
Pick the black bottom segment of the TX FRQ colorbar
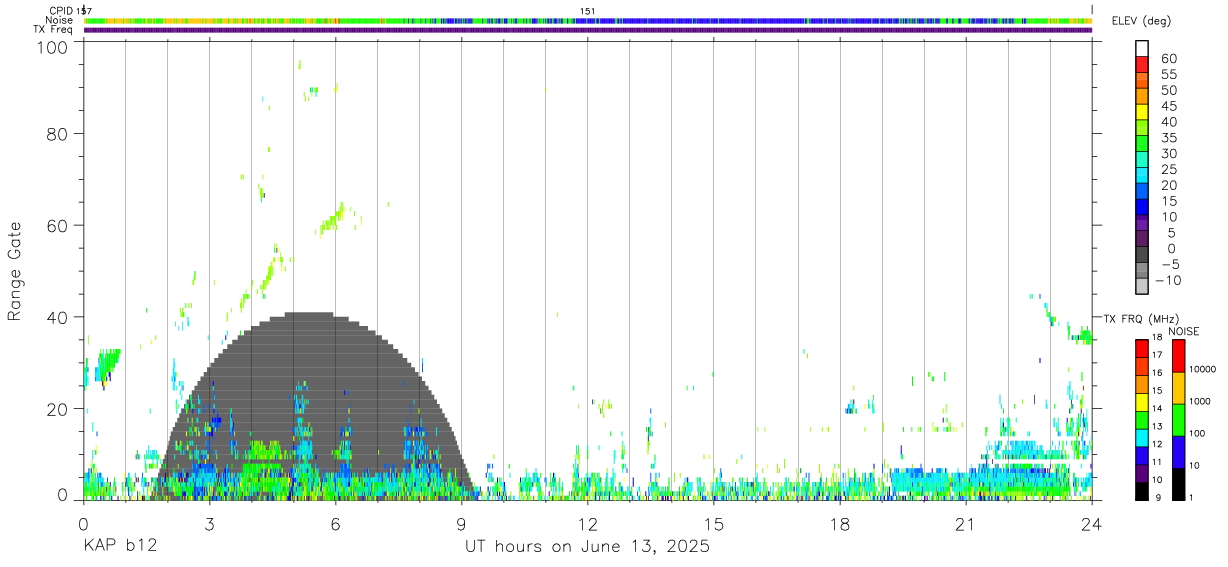(x=1142, y=491)
